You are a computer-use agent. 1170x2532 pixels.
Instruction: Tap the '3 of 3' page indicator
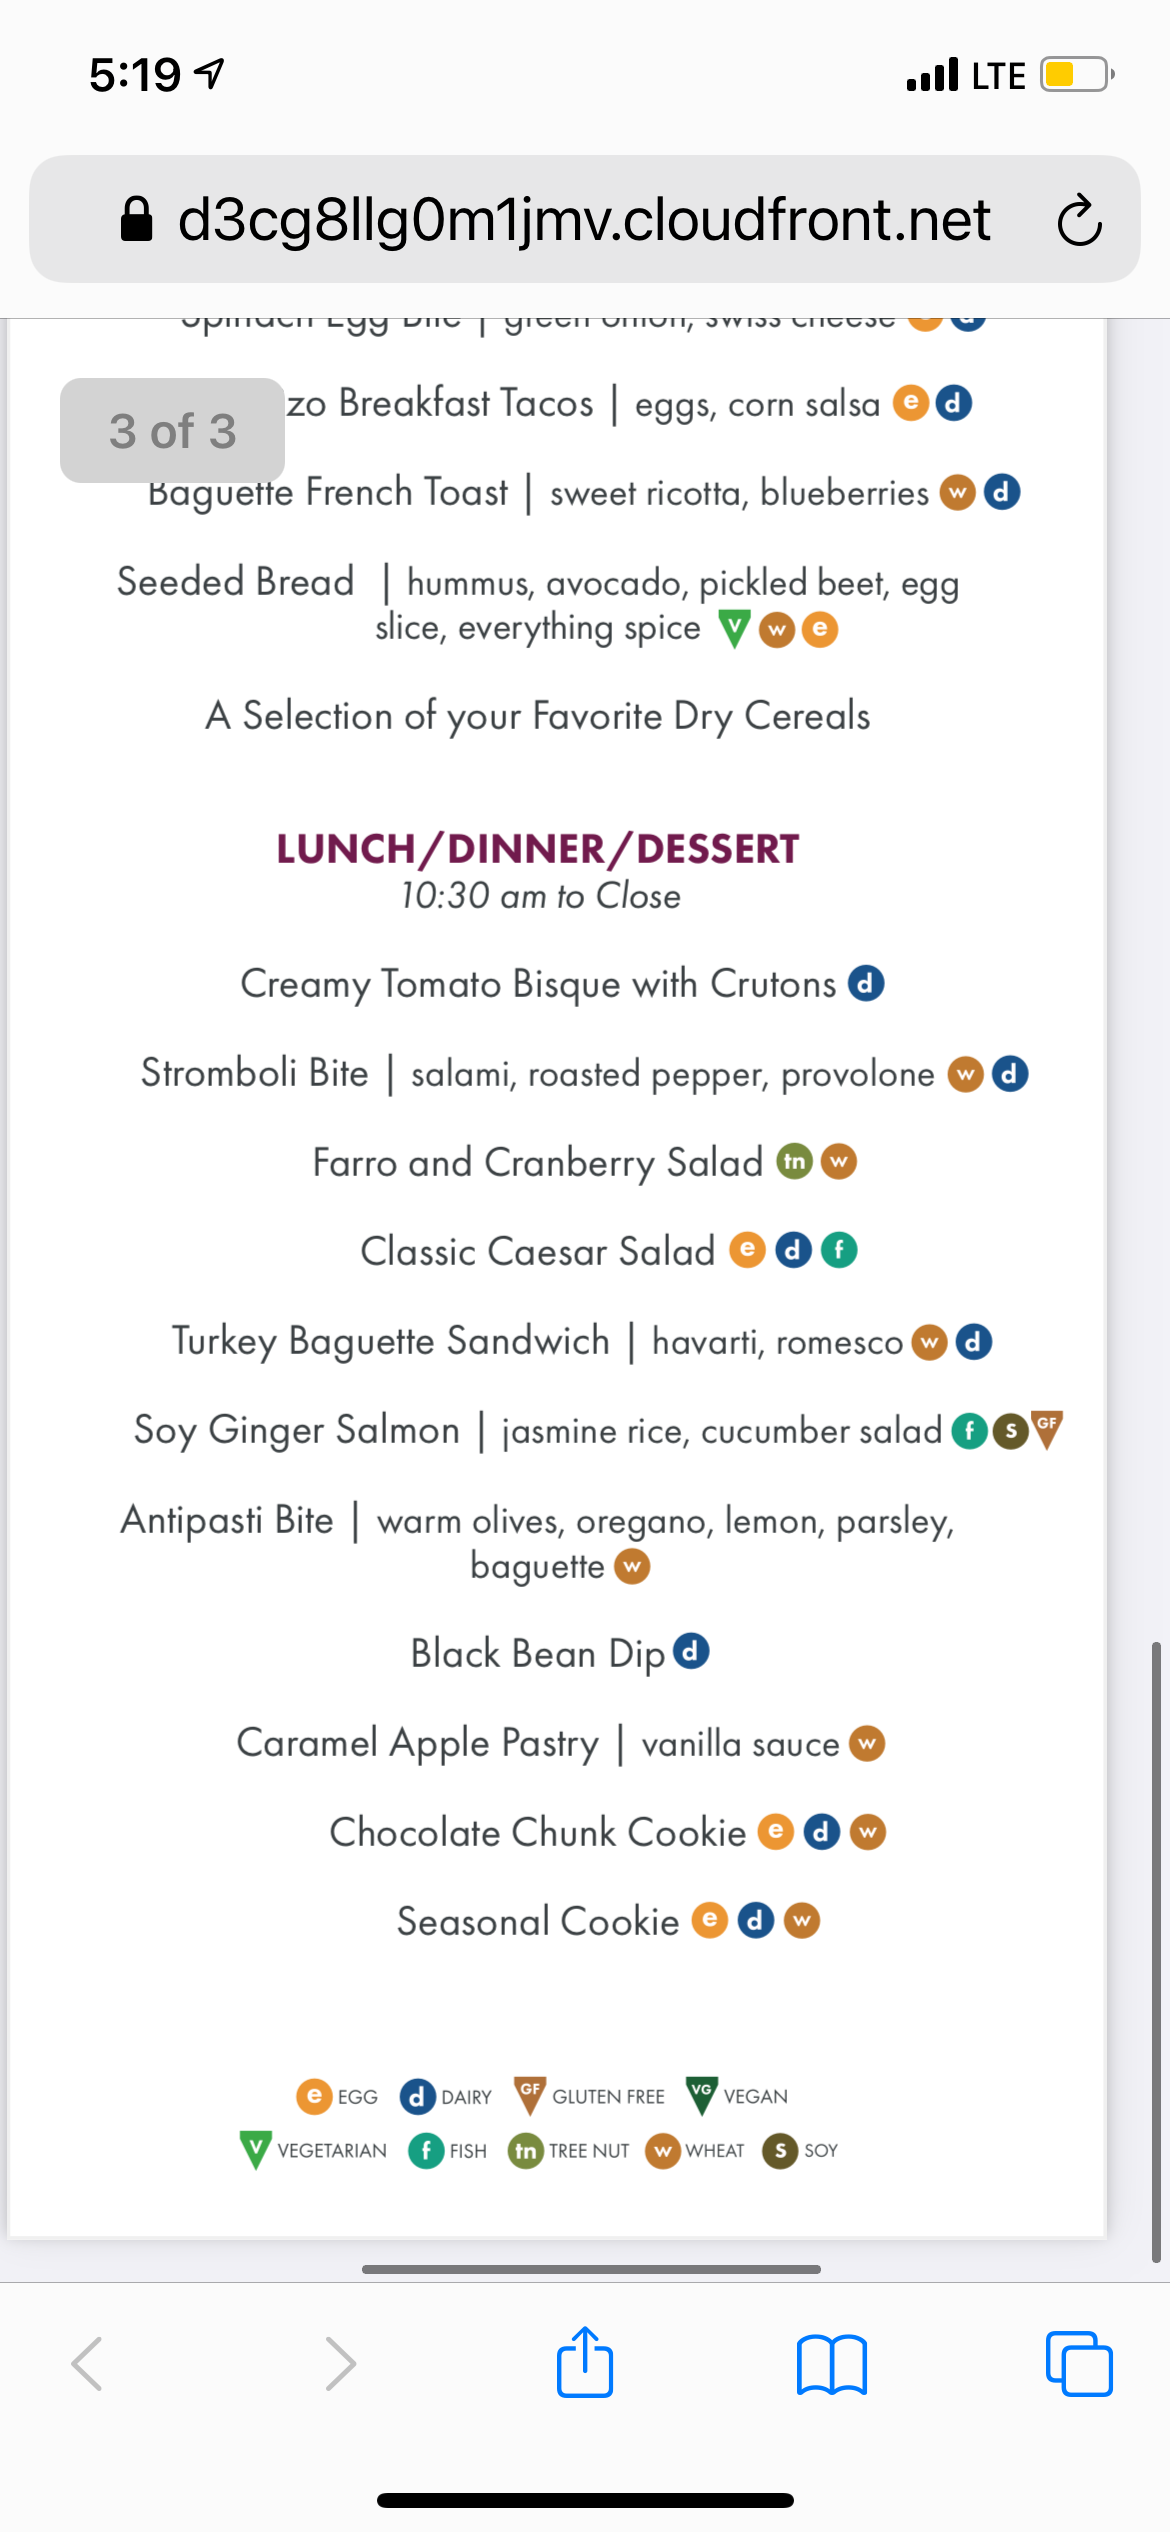[172, 431]
